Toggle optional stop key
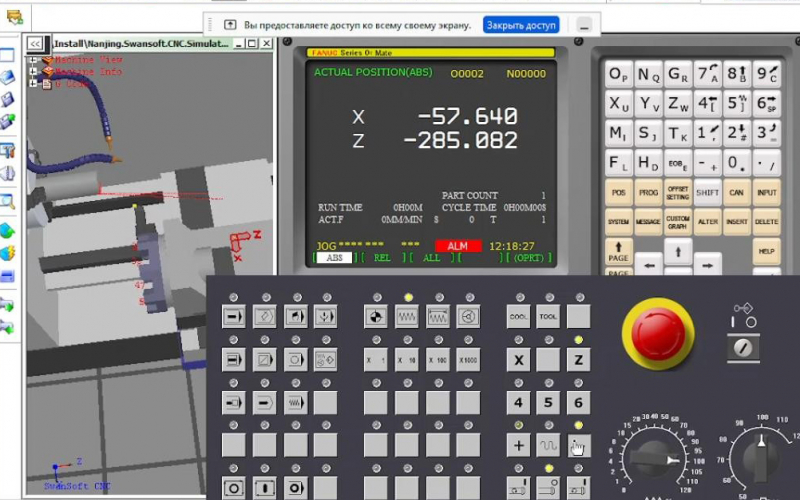Viewport: 800px width, 500px height. [295, 359]
